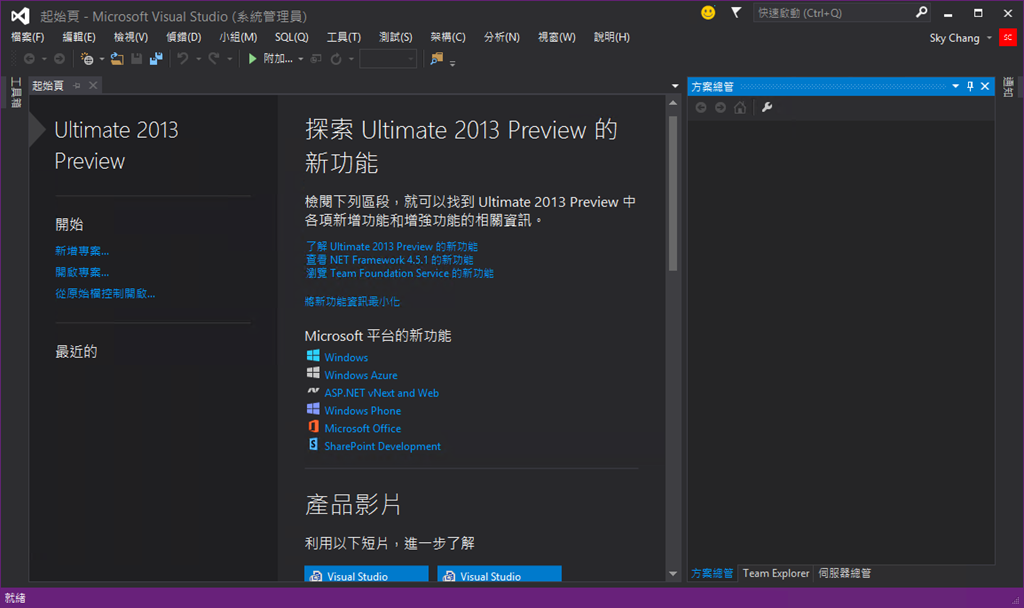Click Solution Explorer Home icon
Viewport: 1024px width, 608px height.
(x=740, y=107)
